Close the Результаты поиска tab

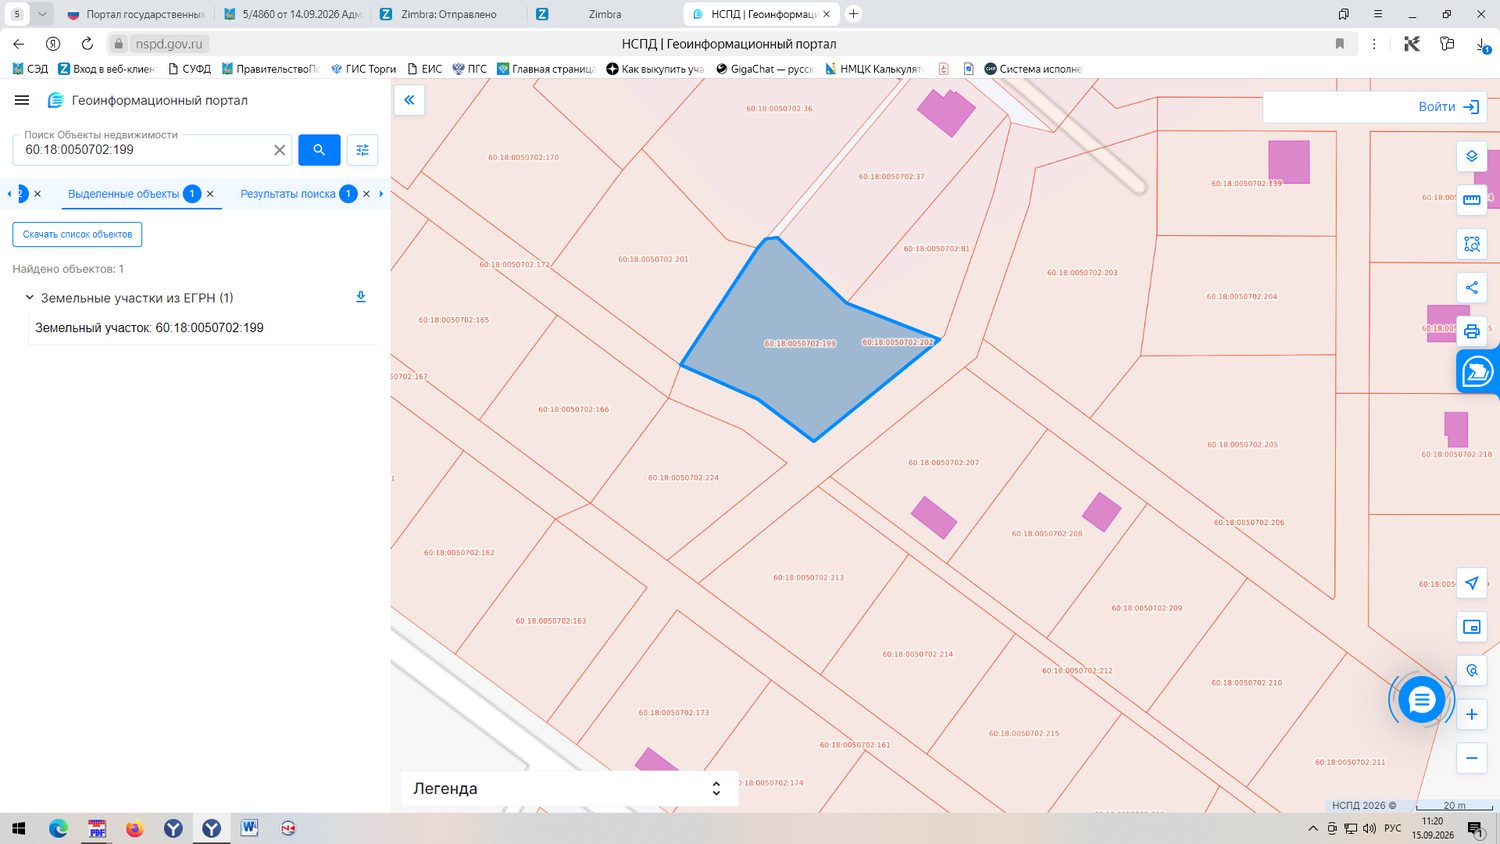[x=366, y=194]
